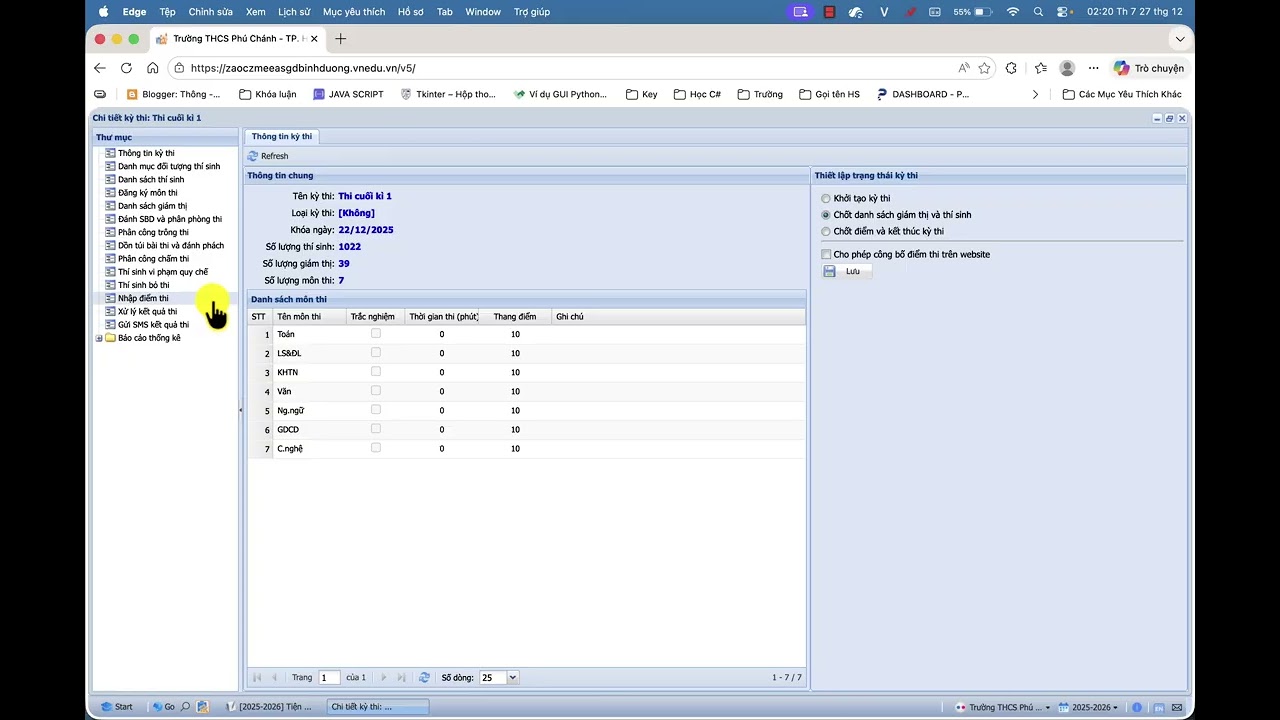Select Chốt điểm và kết thúc kỳ thi

click(x=826, y=232)
